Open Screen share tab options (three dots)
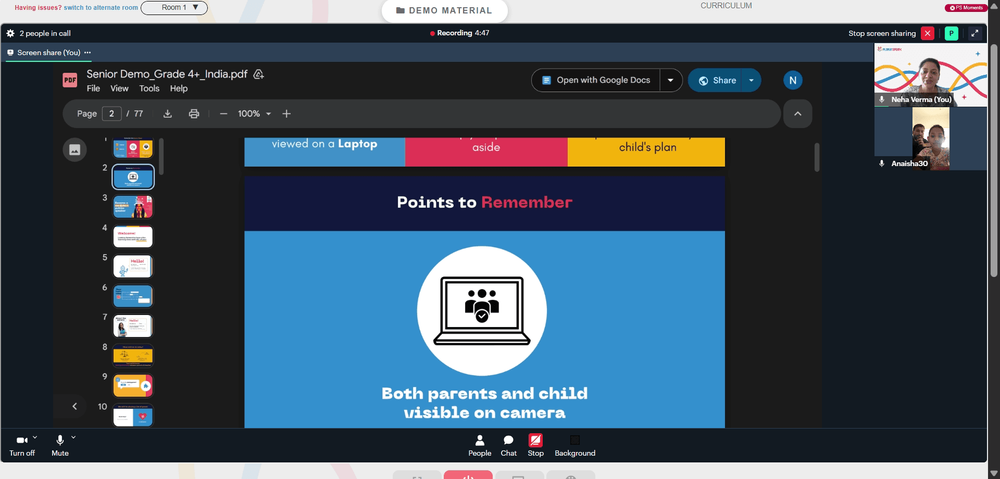 click(87, 52)
